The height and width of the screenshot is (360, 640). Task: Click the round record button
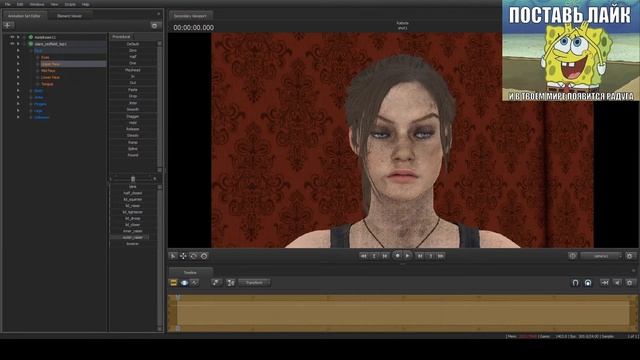tap(397, 256)
